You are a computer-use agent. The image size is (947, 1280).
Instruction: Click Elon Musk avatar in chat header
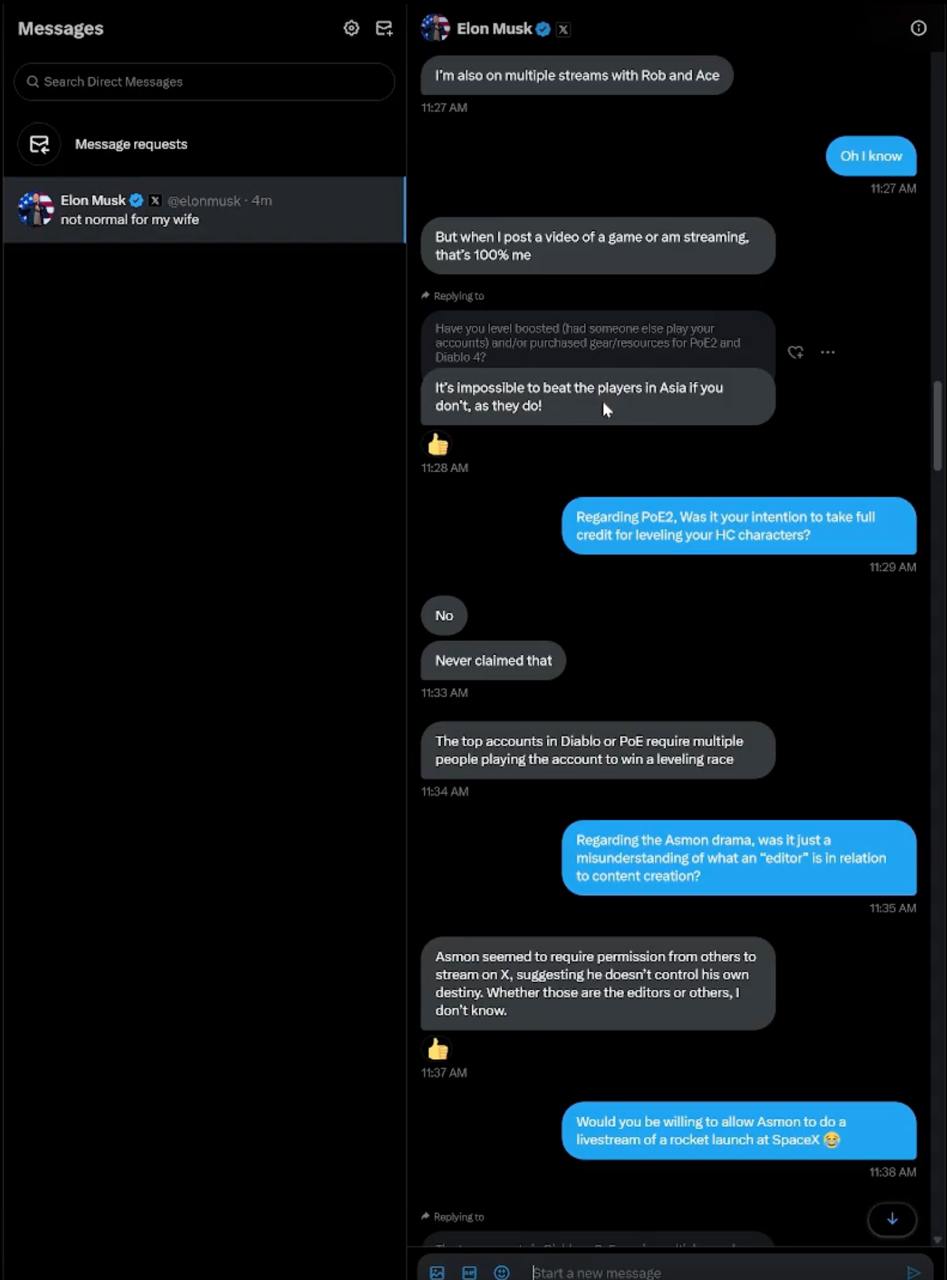[x=435, y=28]
